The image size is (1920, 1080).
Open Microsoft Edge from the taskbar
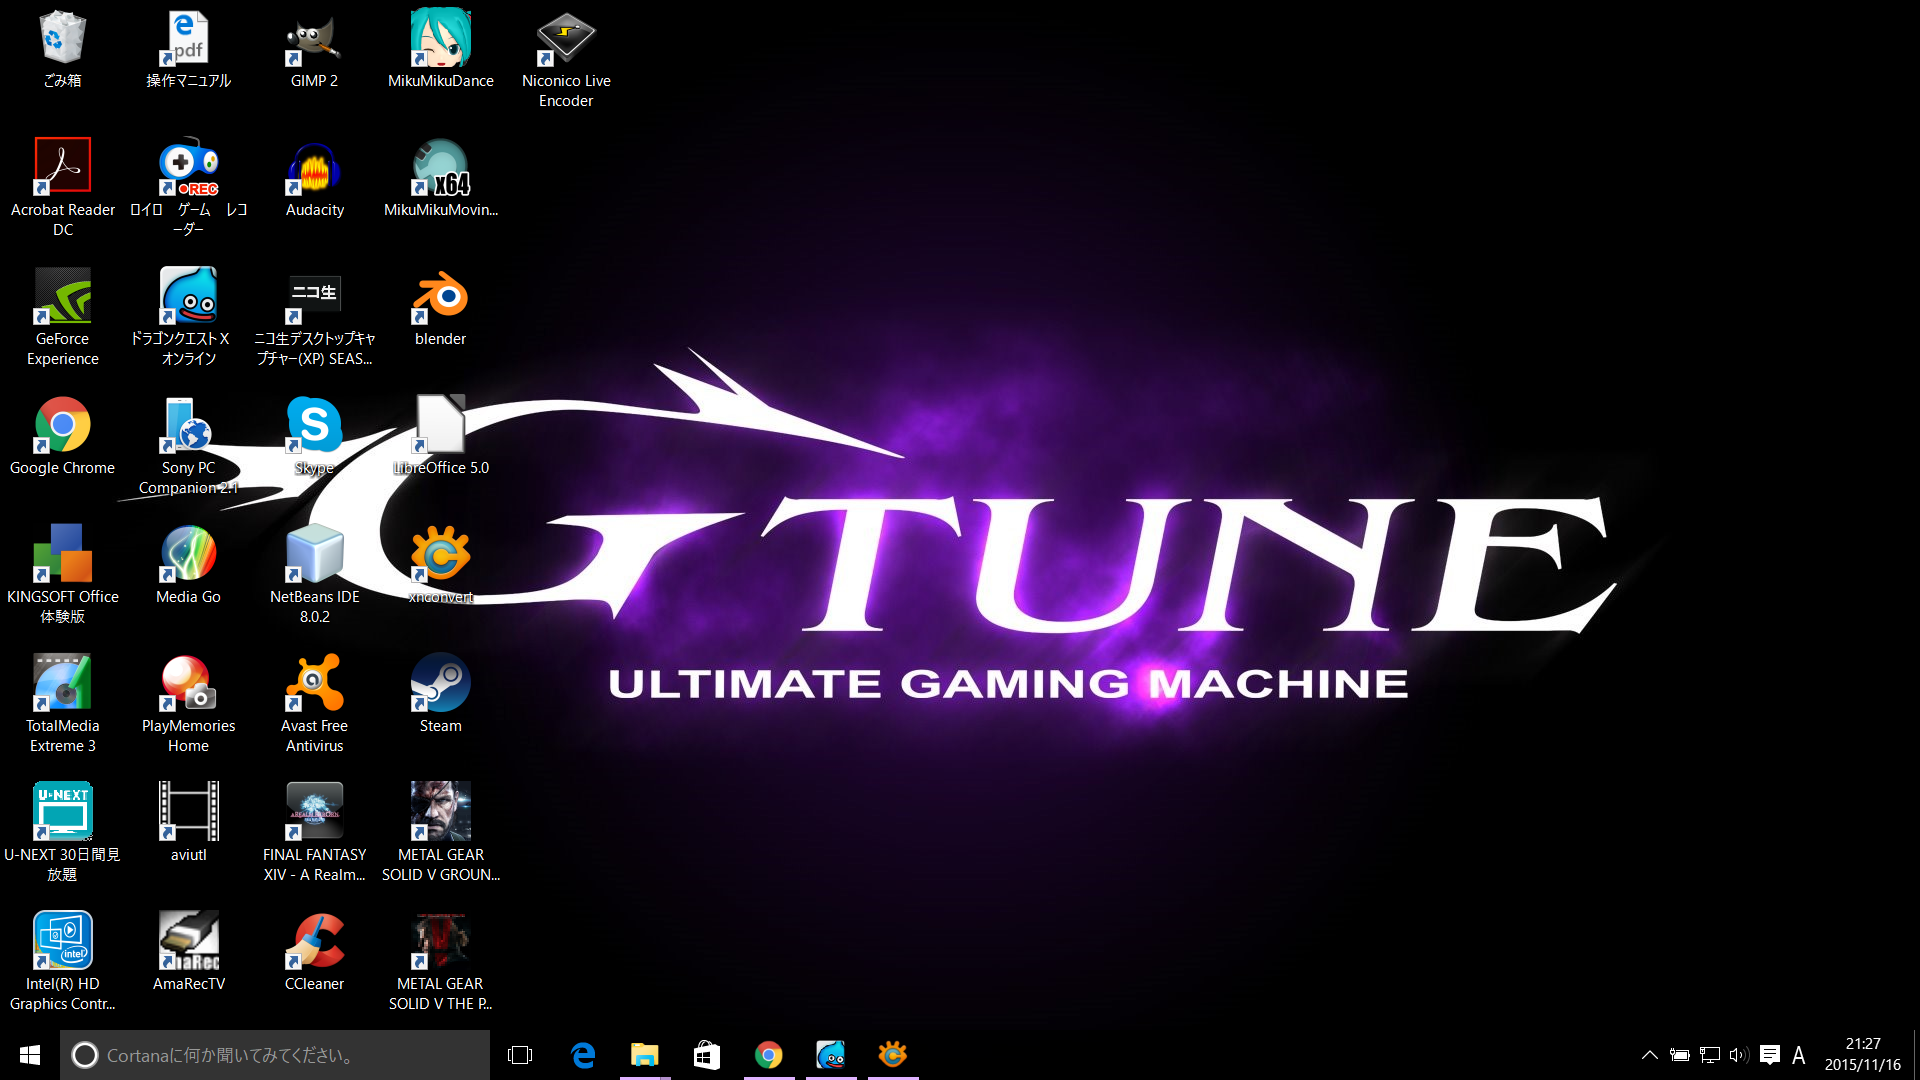(x=583, y=1055)
